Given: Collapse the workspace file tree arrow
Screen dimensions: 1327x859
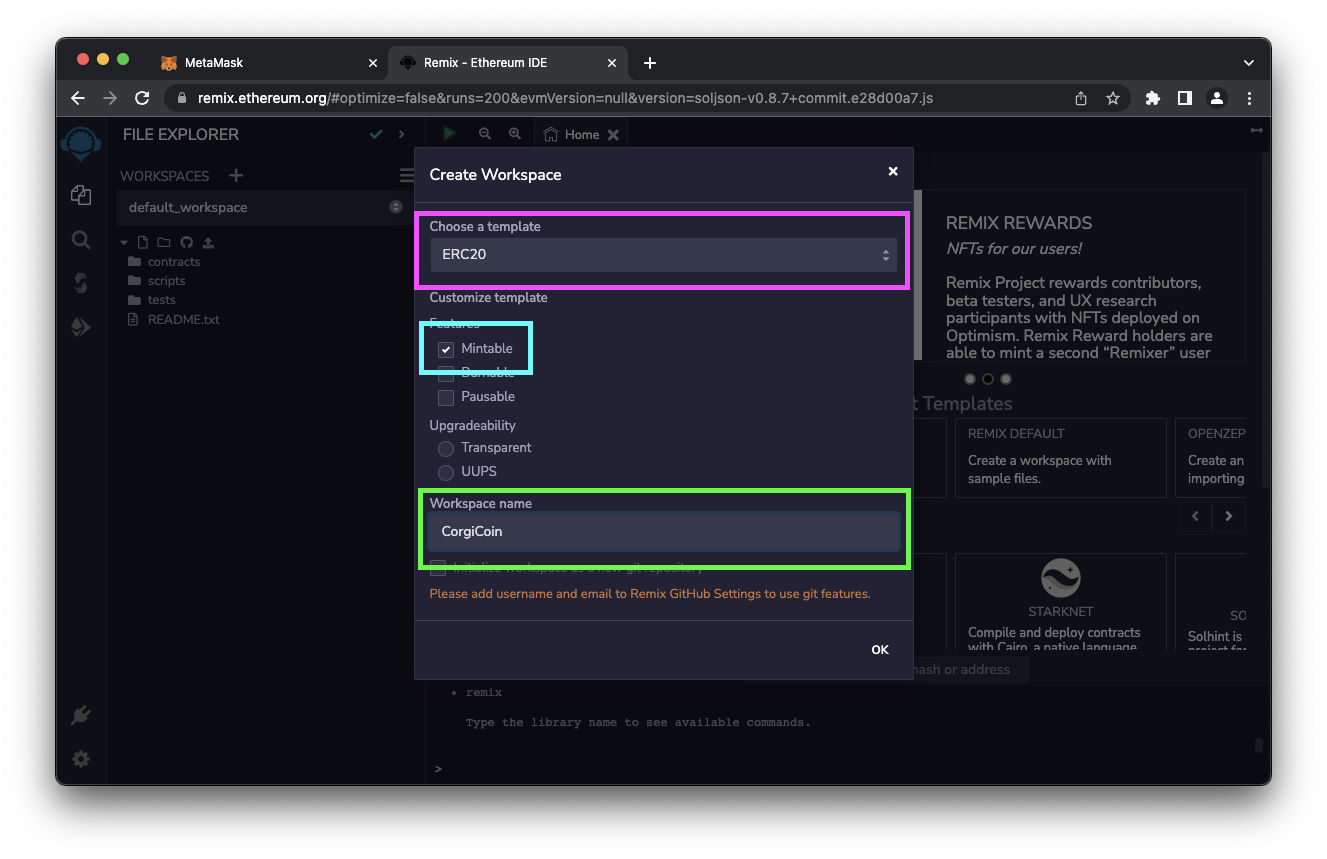Looking at the screenshot, I should 124,242.
